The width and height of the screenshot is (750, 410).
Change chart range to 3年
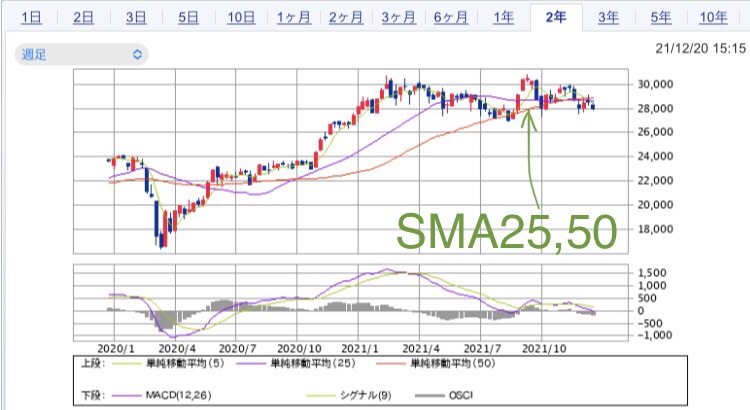[608, 18]
